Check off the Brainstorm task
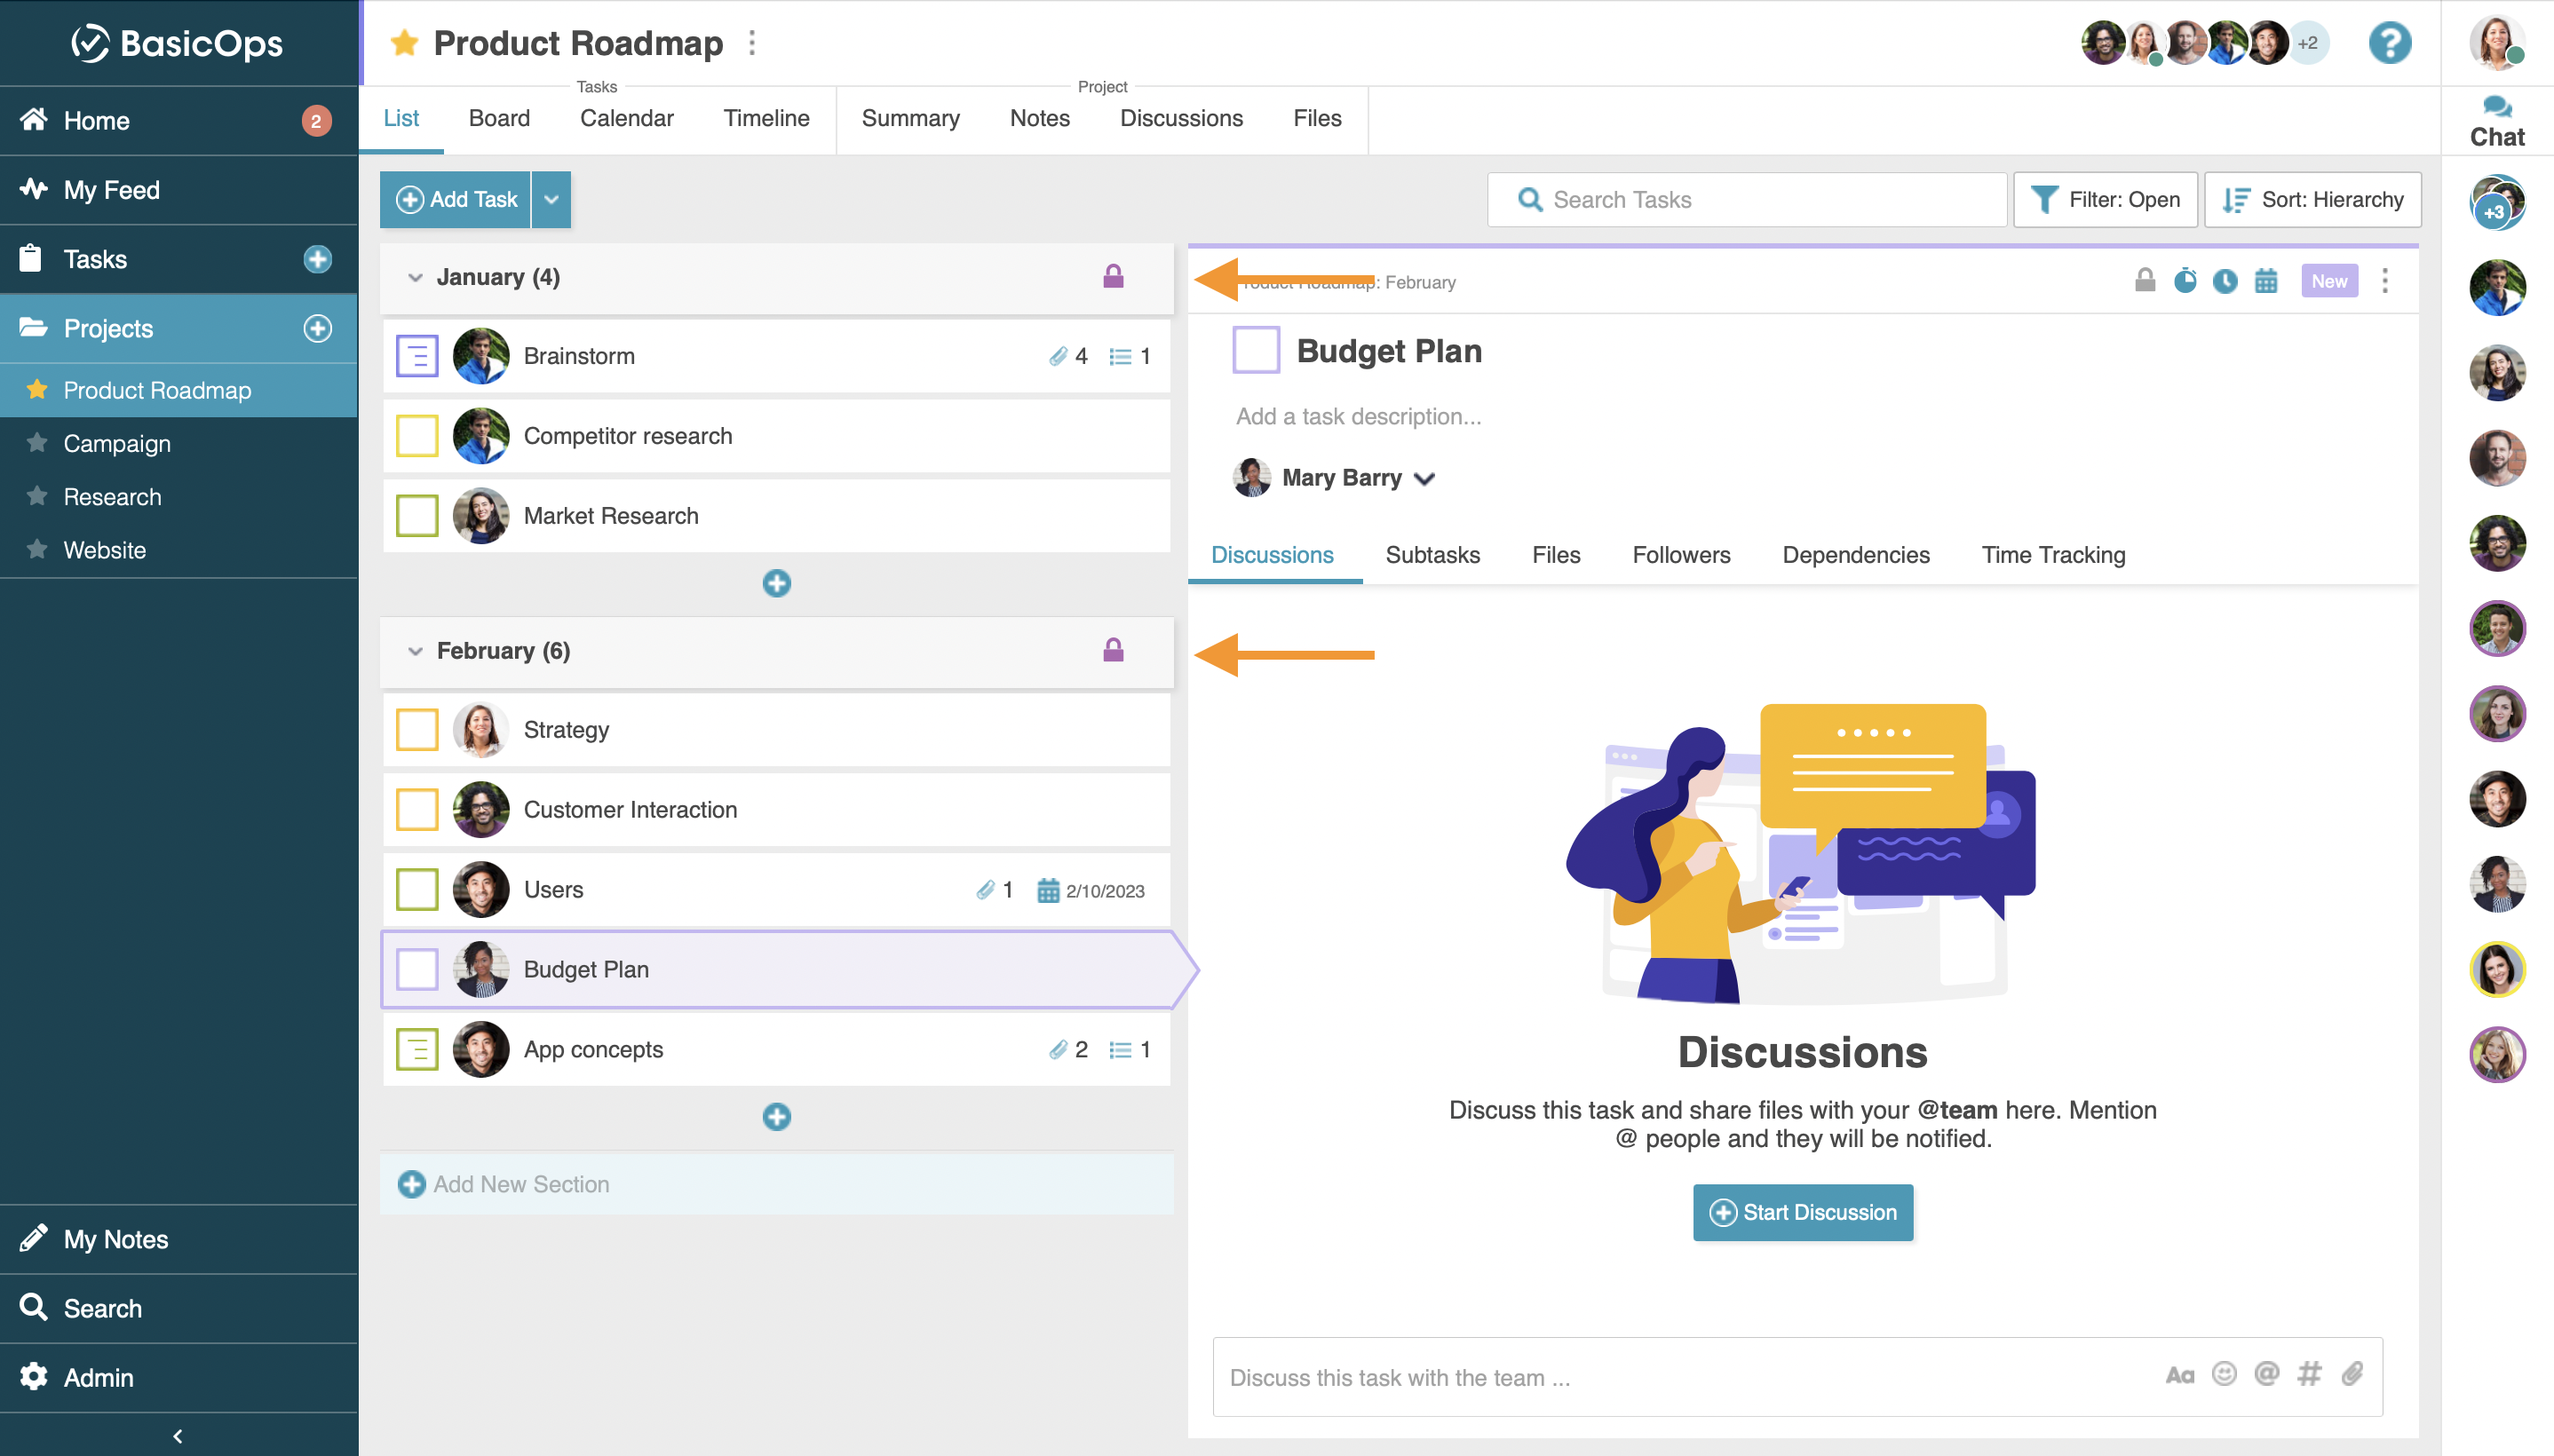The image size is (2554, 1456). (x=417, y=356)
